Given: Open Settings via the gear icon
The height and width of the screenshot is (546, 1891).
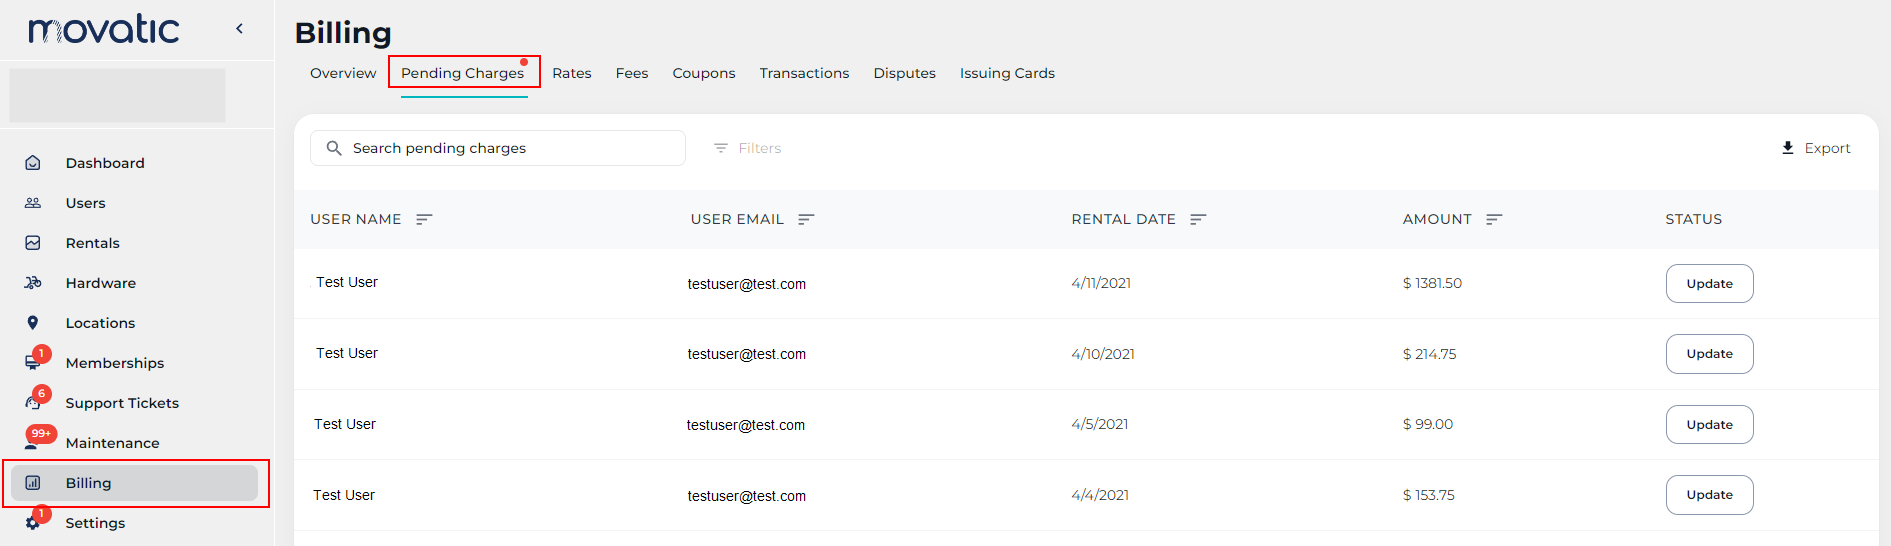Looking at the screenshot, I should (x=33, y=523).
